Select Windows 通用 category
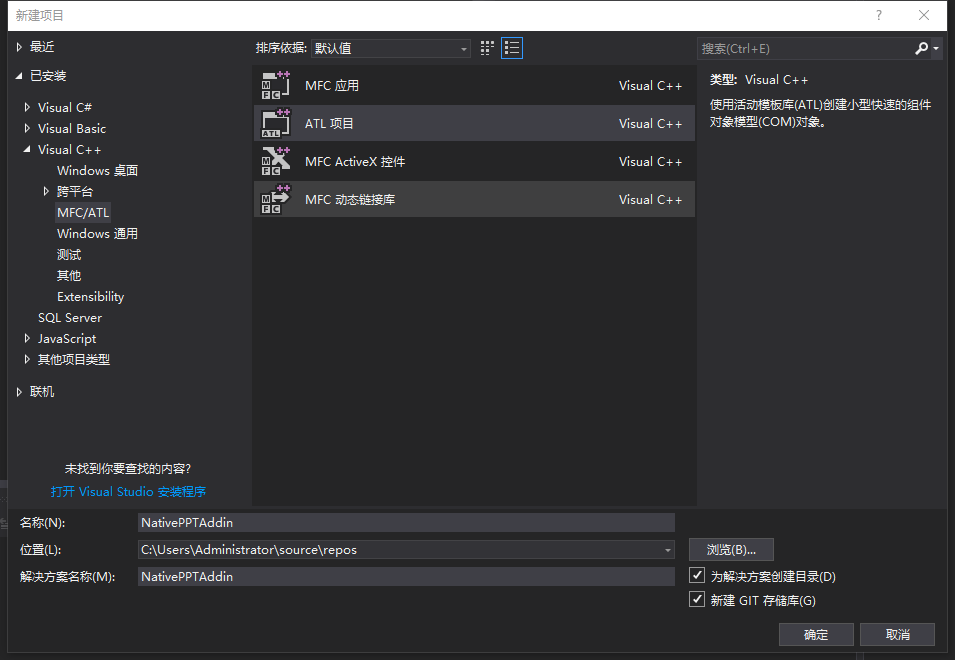Viewport: 955px width, 660px height. click(x=97, y=234)
